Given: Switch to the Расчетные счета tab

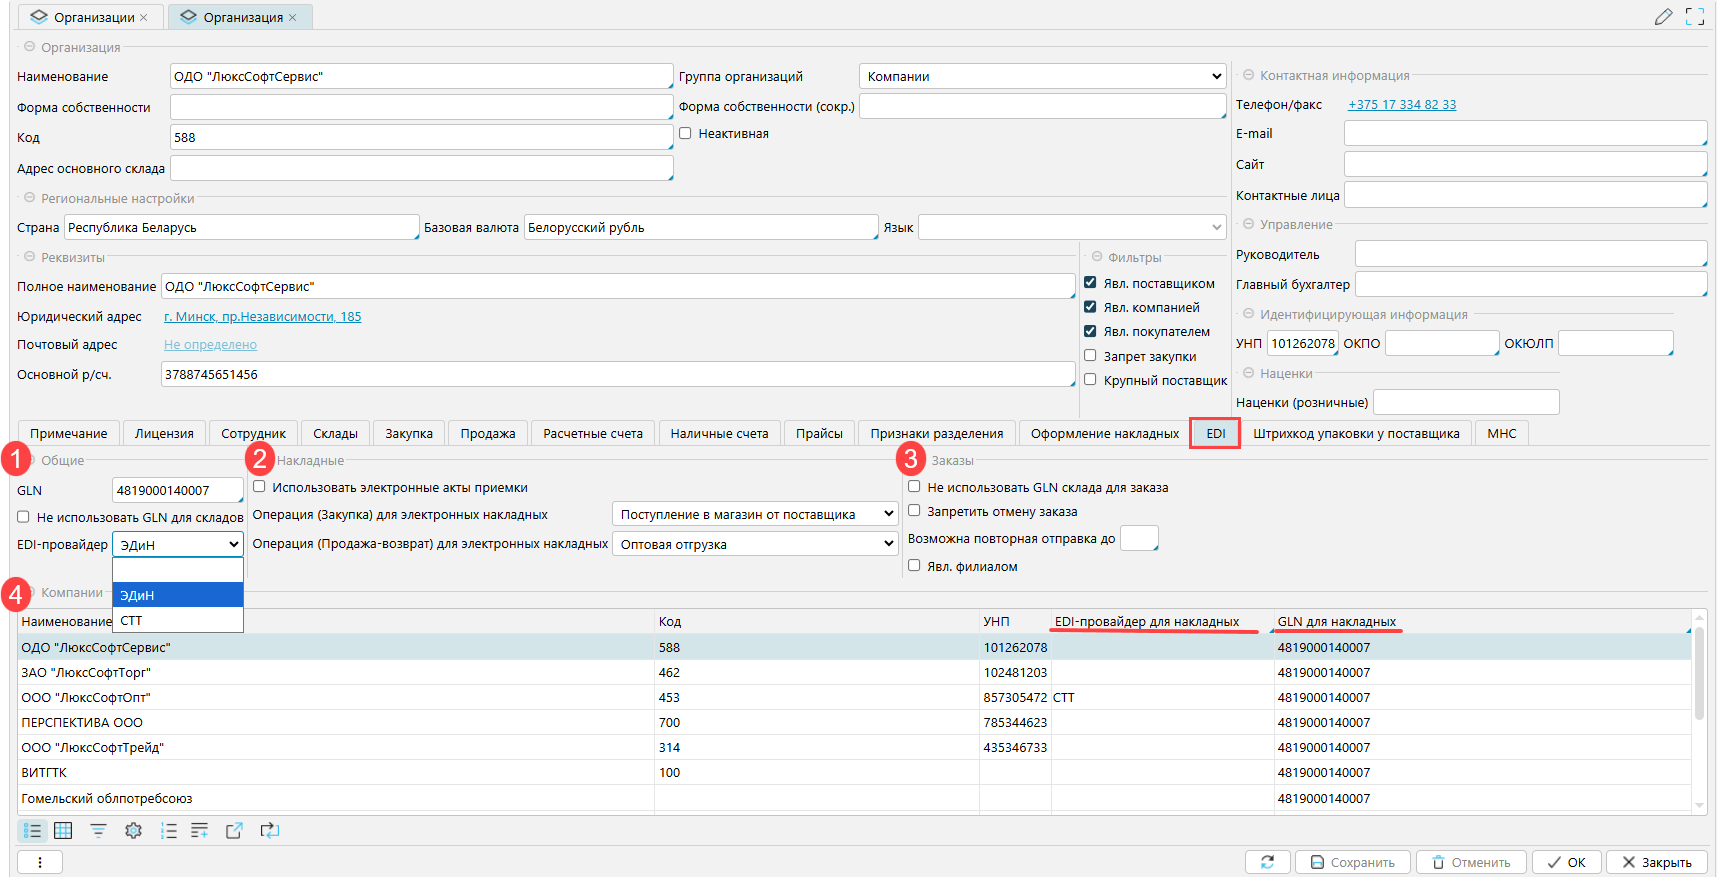Looking at the screenshot, I should tap(592, 434).
